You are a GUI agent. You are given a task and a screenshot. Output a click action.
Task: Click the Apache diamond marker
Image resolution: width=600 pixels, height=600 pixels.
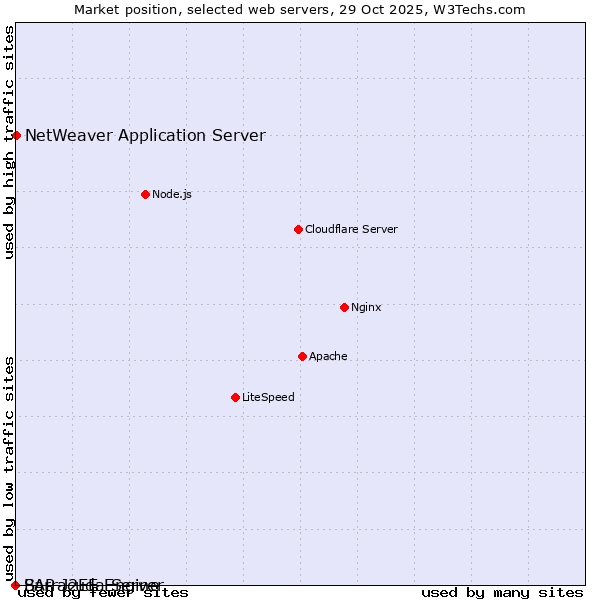pyautogui.click(x=302, y=356)
